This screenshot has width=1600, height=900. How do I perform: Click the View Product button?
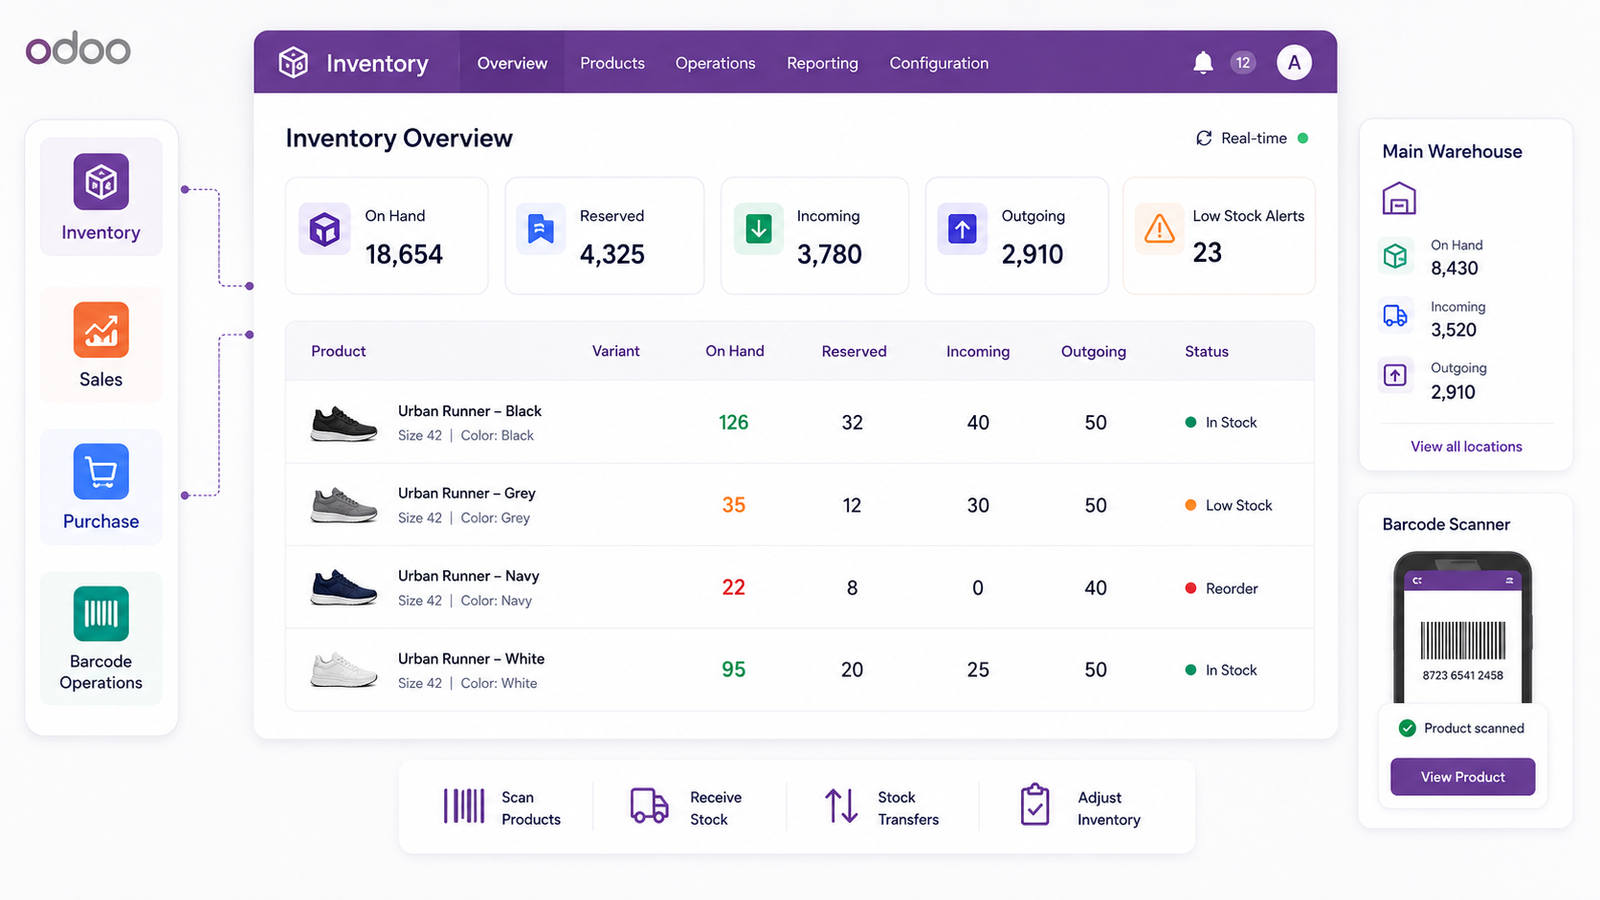pyautogui.click(x=1462, y=777)
